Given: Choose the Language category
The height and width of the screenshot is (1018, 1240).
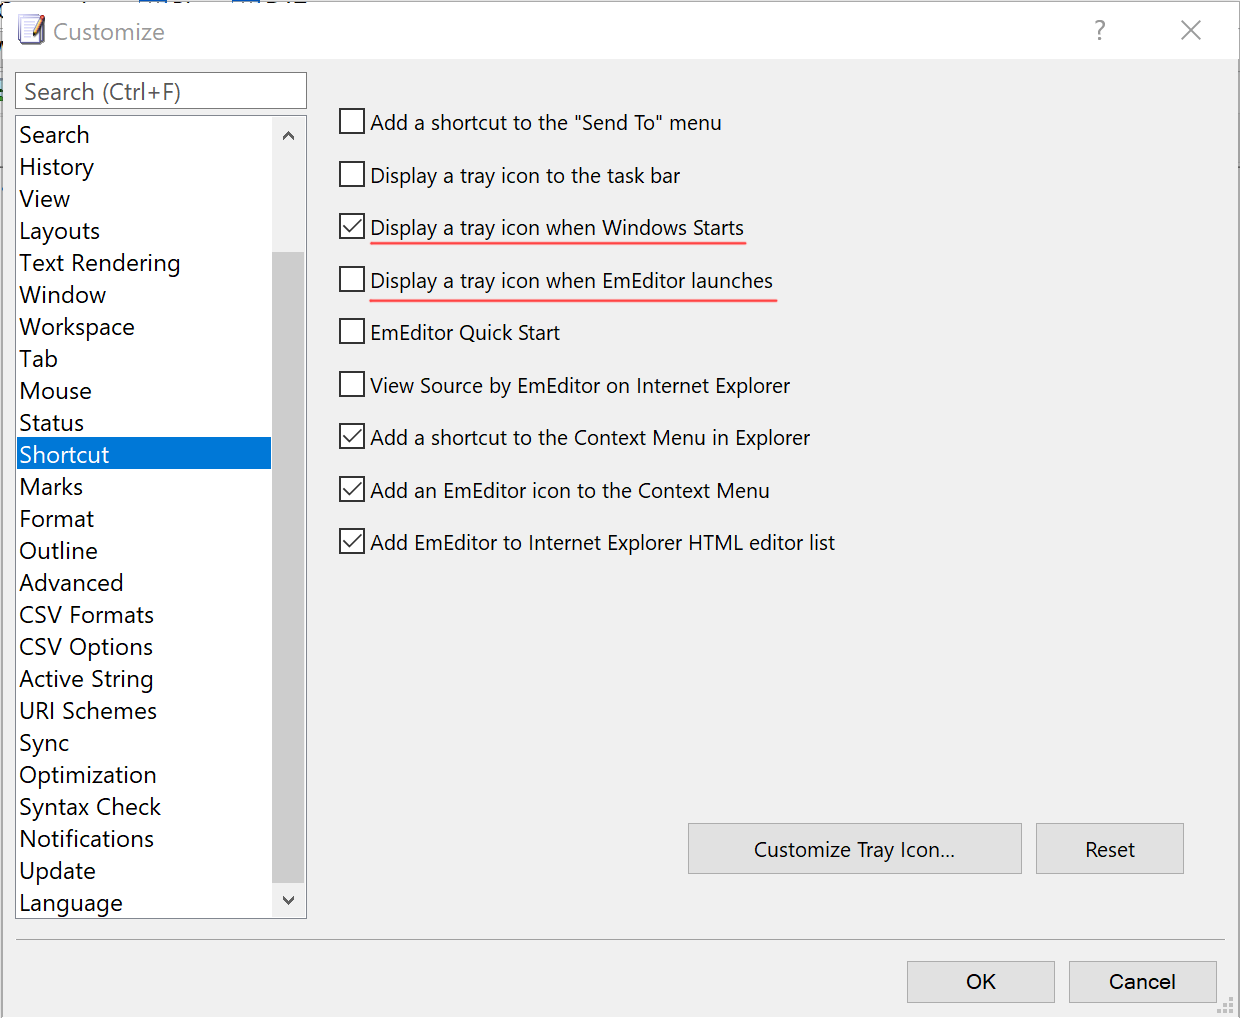Looking at the screenshot, I should tap(144, 902).
